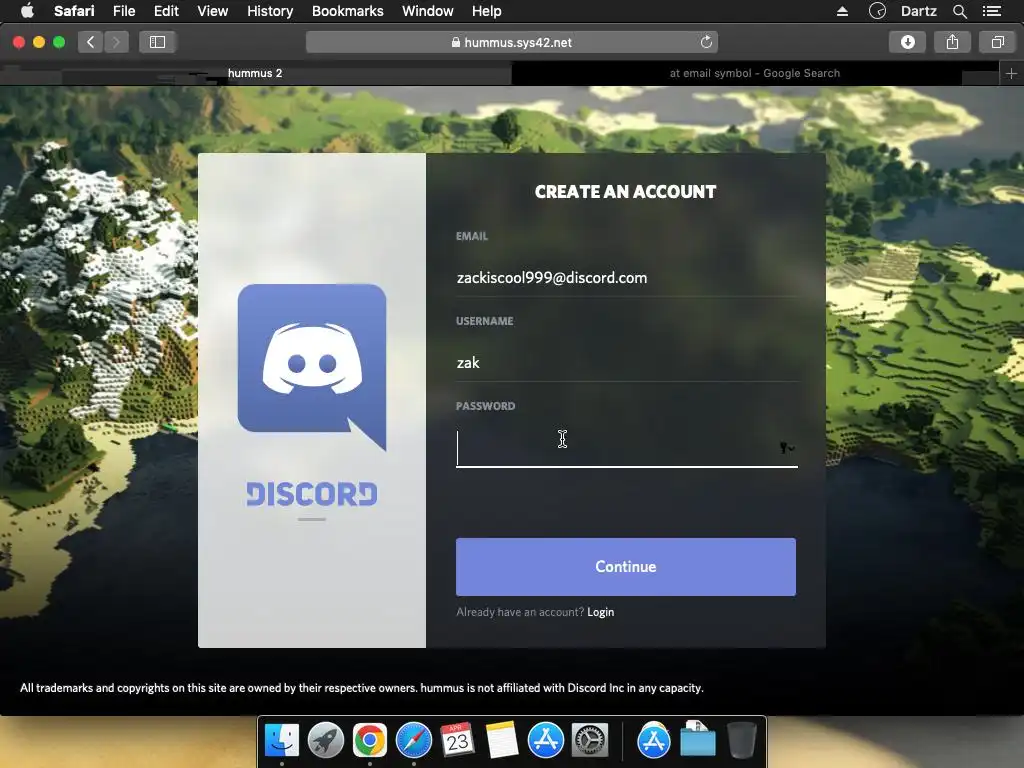Zoom Safari window with green button

point(59,42)
